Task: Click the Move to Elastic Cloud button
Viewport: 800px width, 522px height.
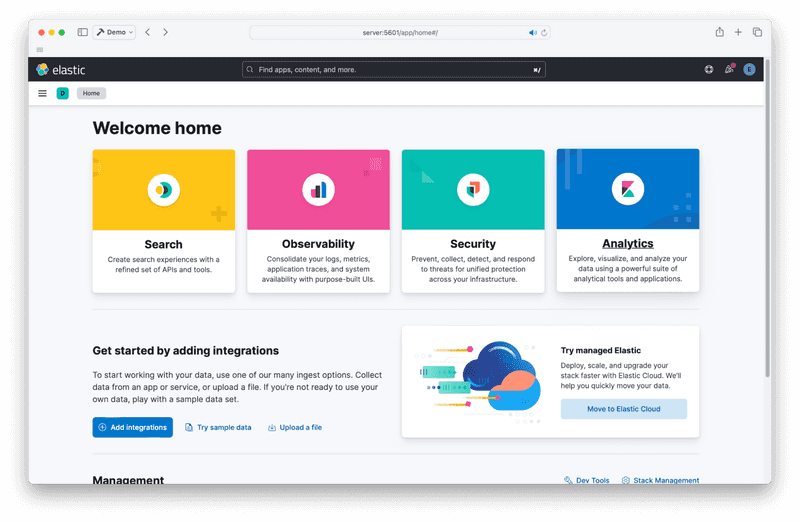Action: click(623, 409)
